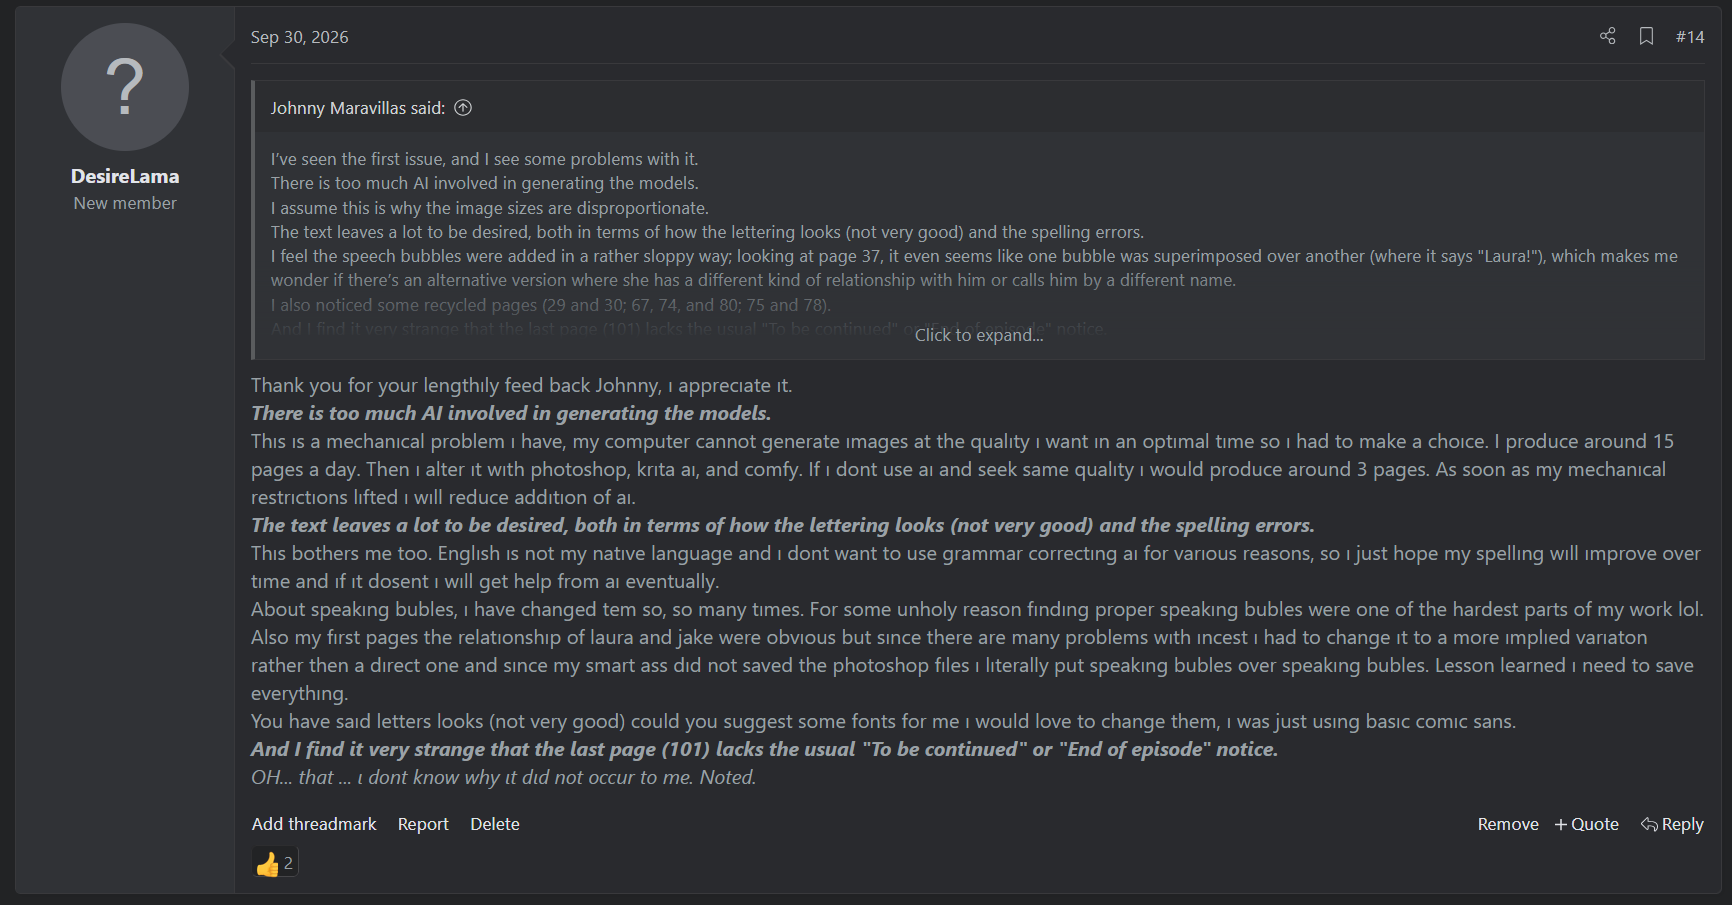Viewport: 1732px width, 905px height.
Task: Delete this post
Action: 495,824
